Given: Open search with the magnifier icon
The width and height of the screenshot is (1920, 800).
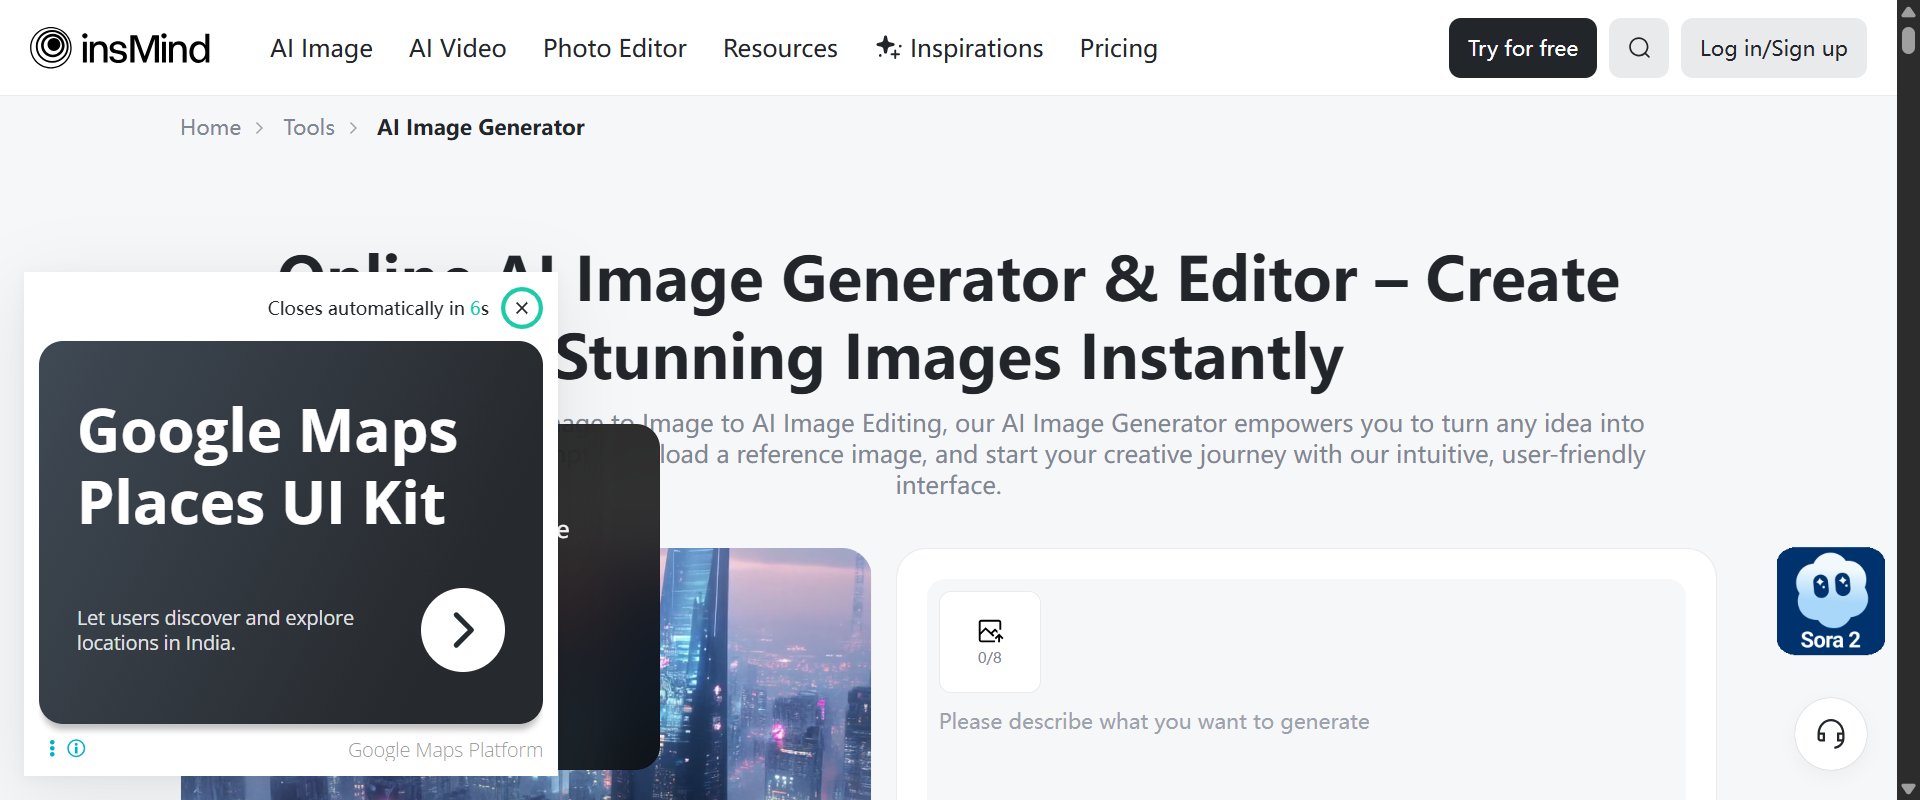Looking at the screenshot, I should 1639,48.
